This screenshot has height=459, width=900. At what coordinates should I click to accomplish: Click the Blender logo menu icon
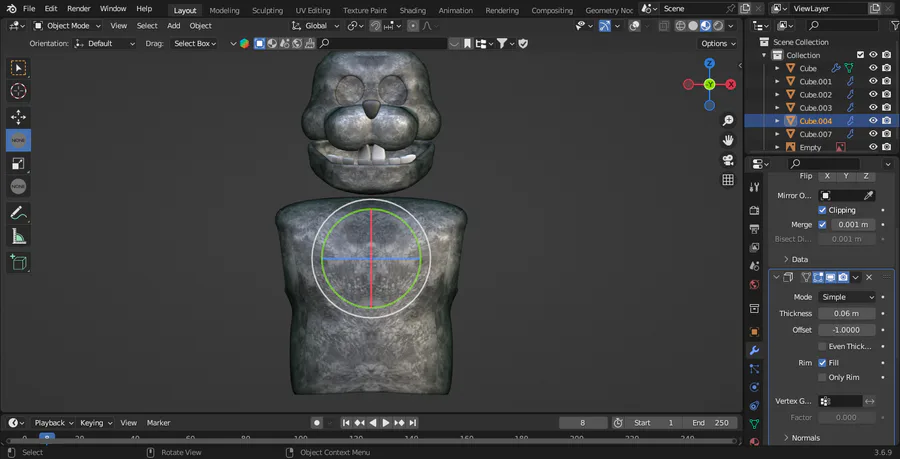pyautogui.click(x=11, y=9)
